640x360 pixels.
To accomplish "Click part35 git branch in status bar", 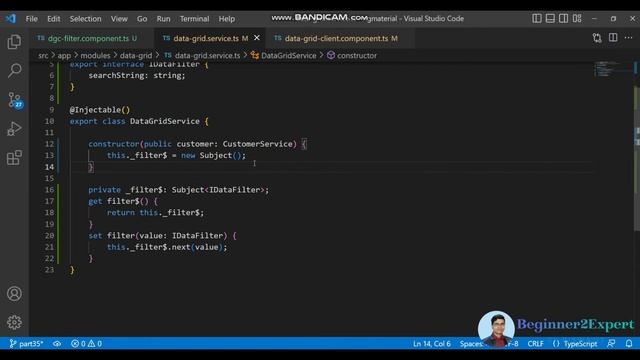I will (26, 344).
